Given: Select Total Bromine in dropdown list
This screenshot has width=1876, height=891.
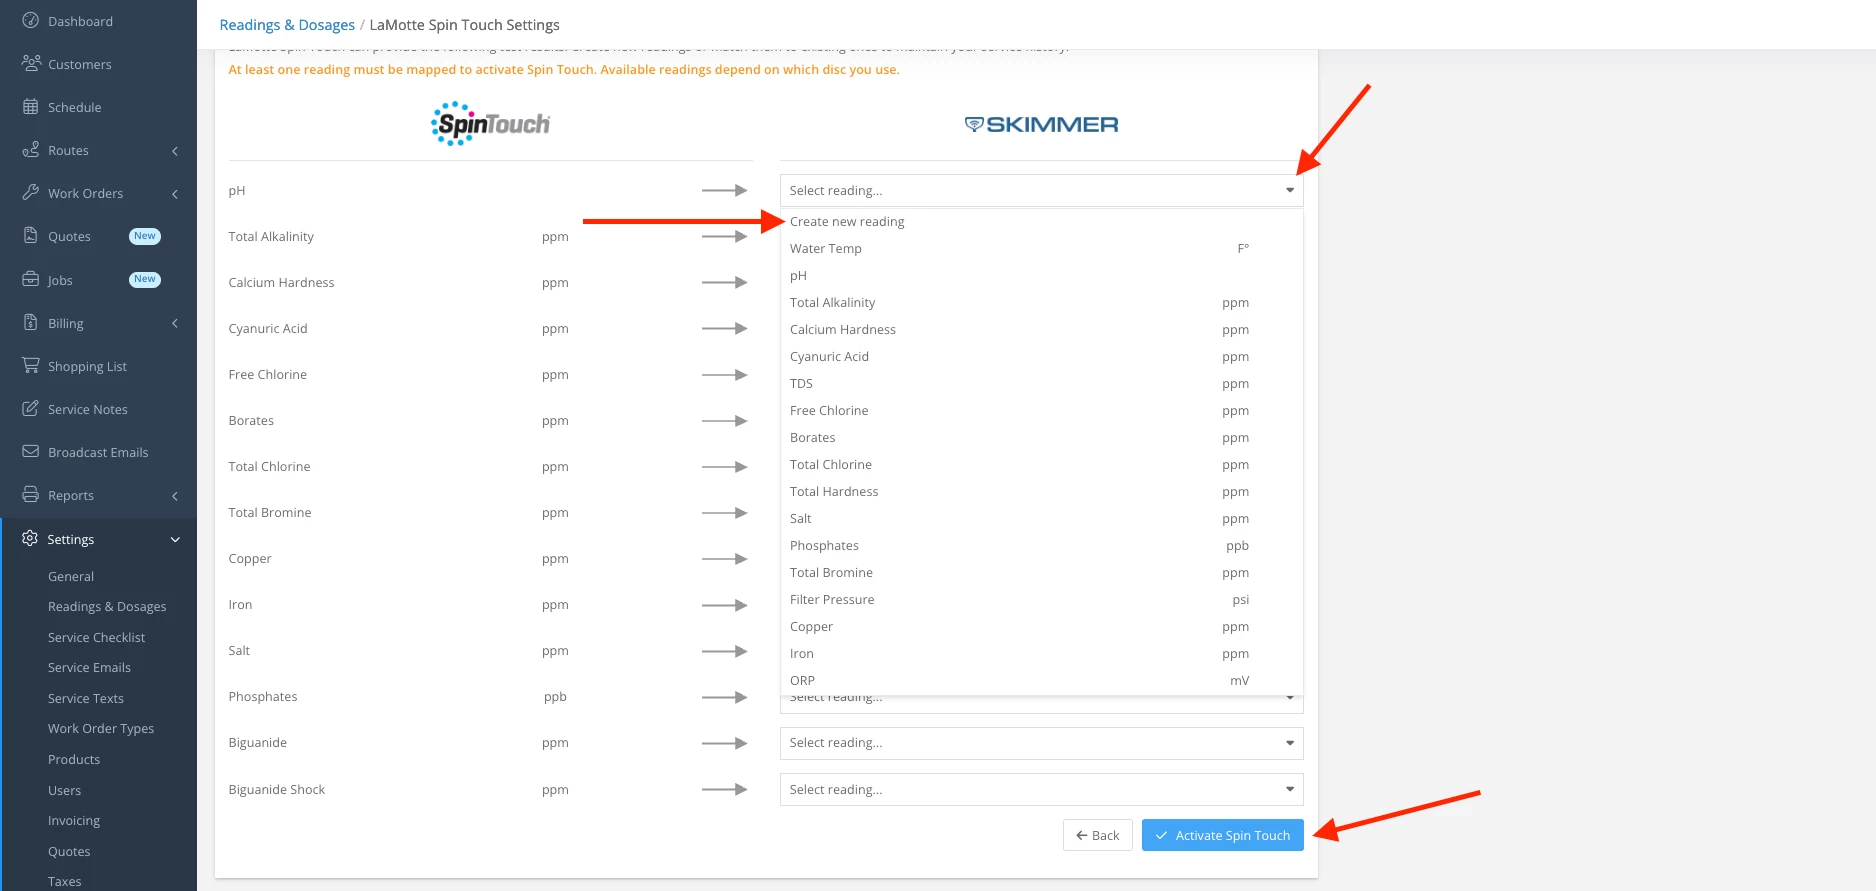Looking at the screenshot, I should click(1041, 573).
